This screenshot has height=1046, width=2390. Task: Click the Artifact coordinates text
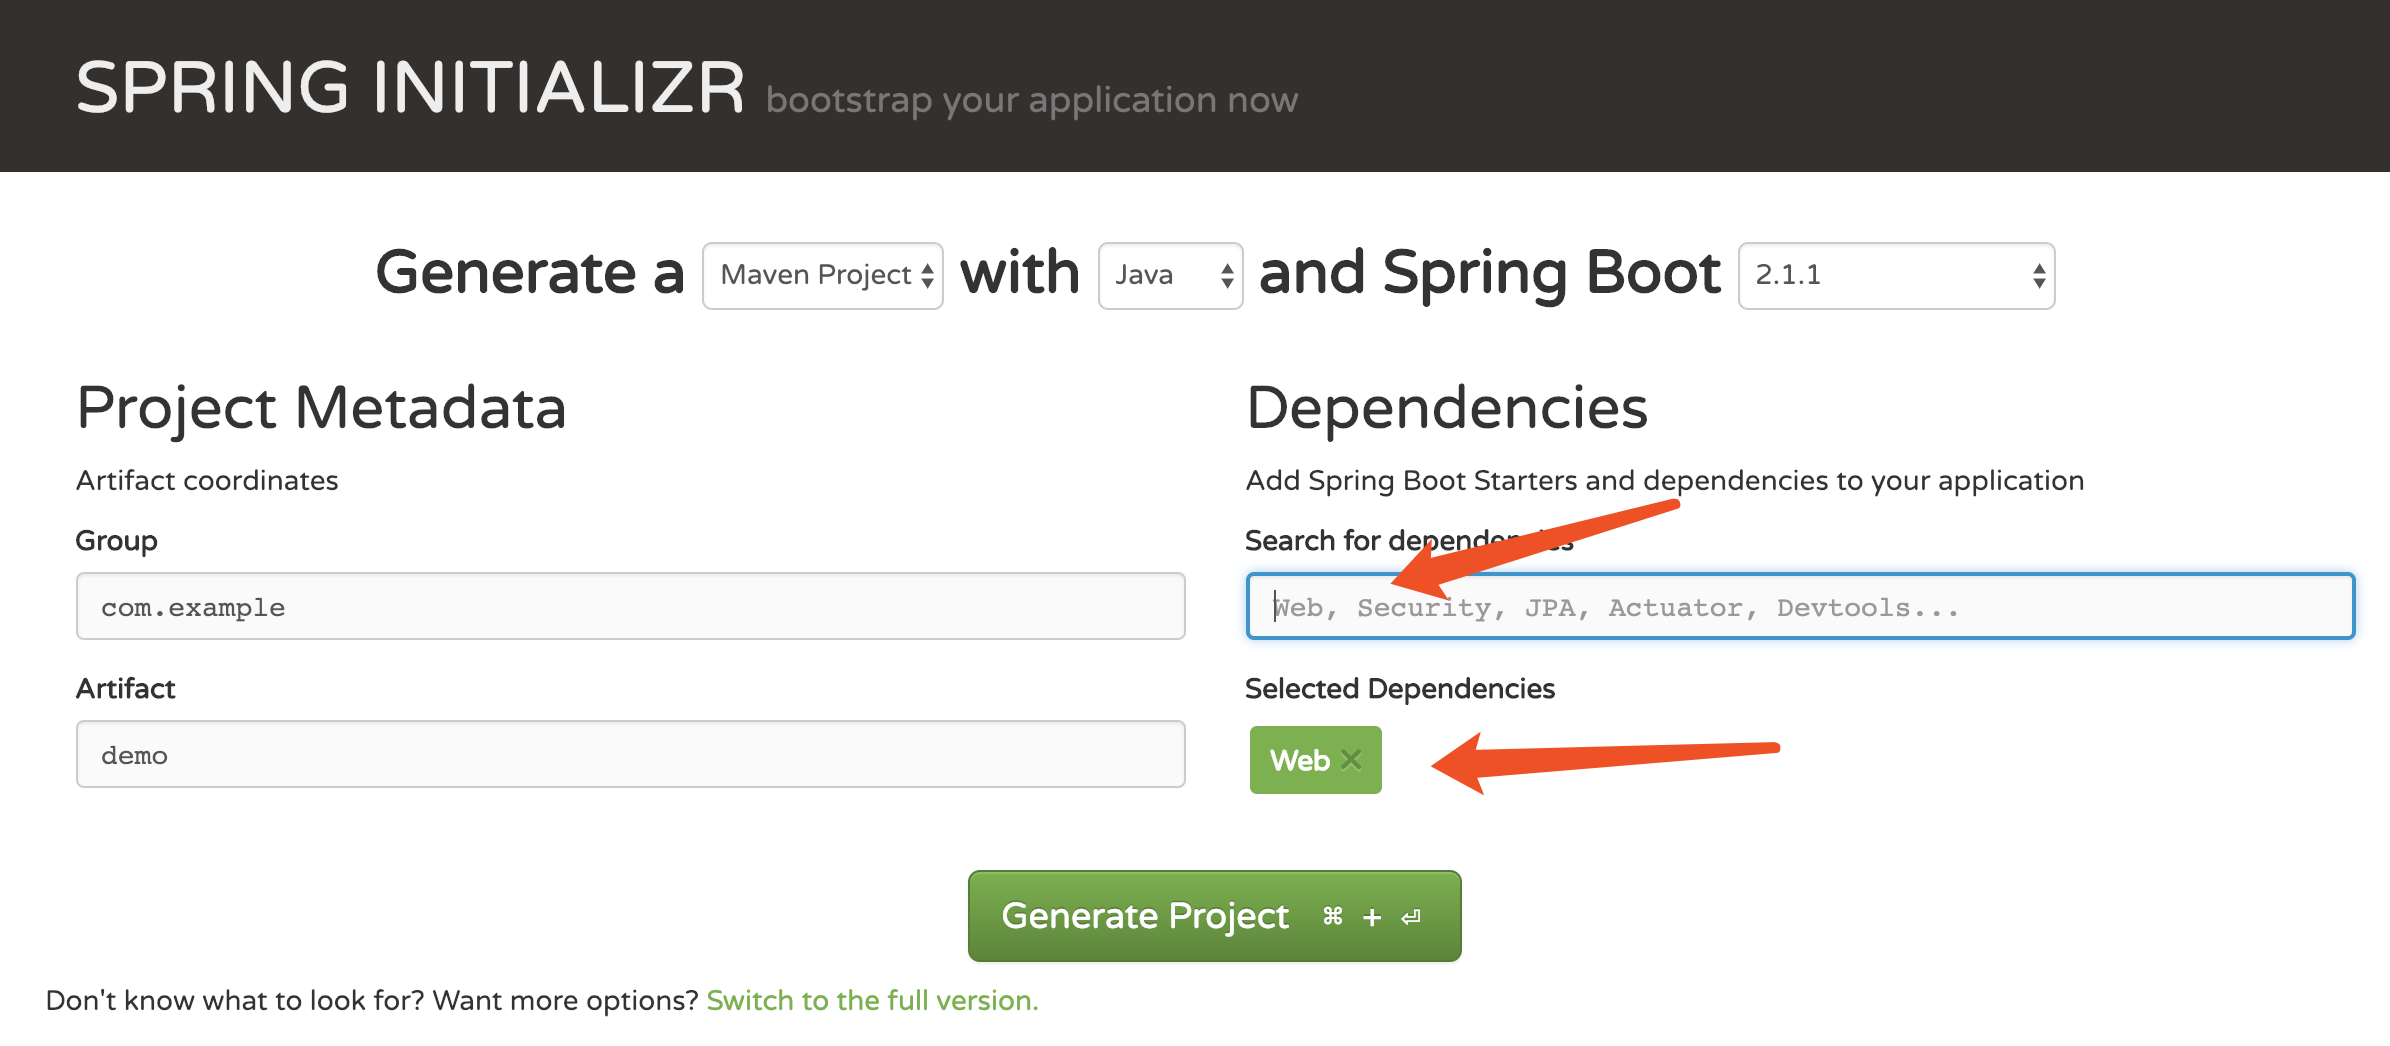click(207, 480)
